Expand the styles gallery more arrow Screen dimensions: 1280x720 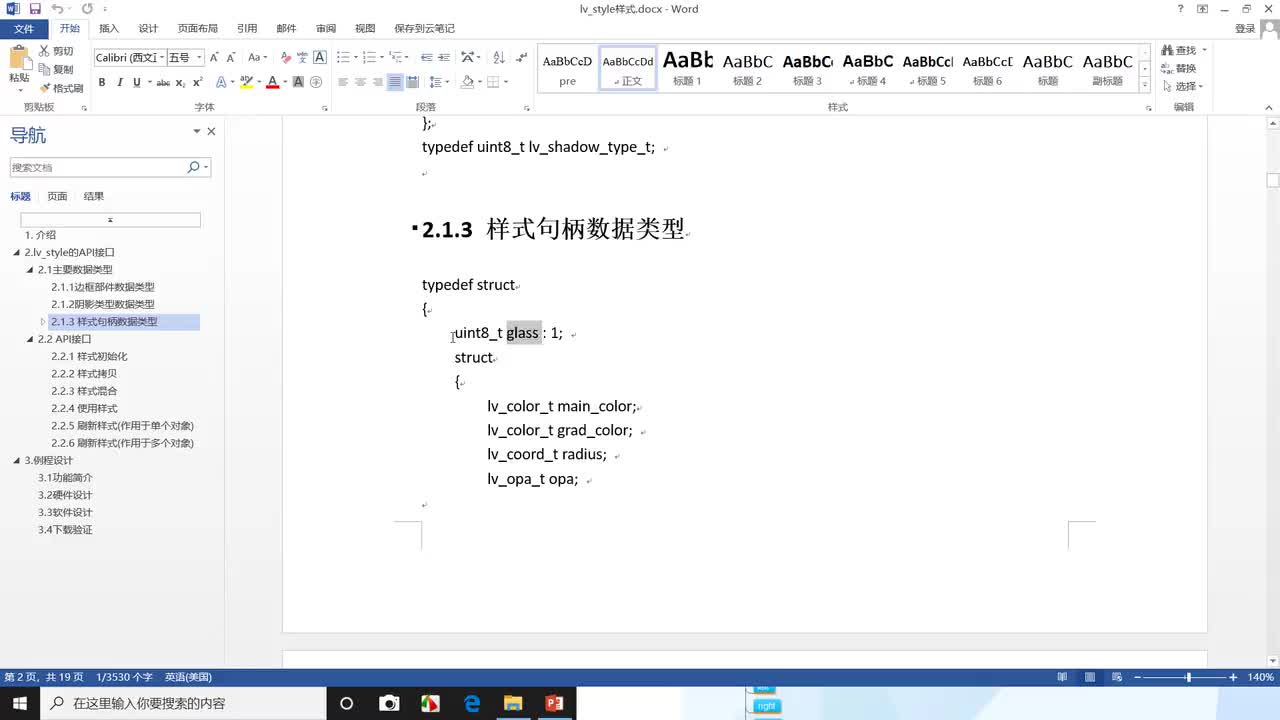click(1146, 85)
